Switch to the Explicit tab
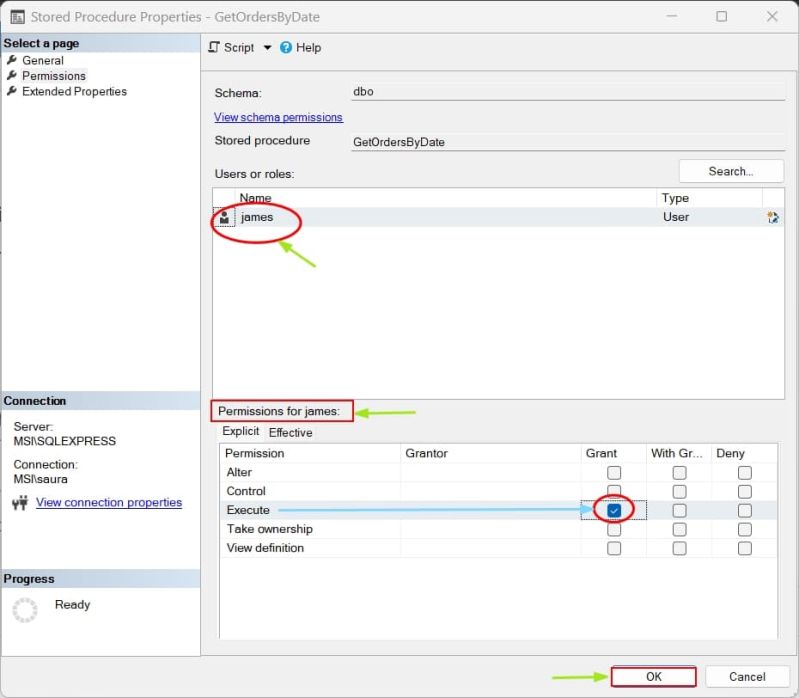 (x=241, y=431)
